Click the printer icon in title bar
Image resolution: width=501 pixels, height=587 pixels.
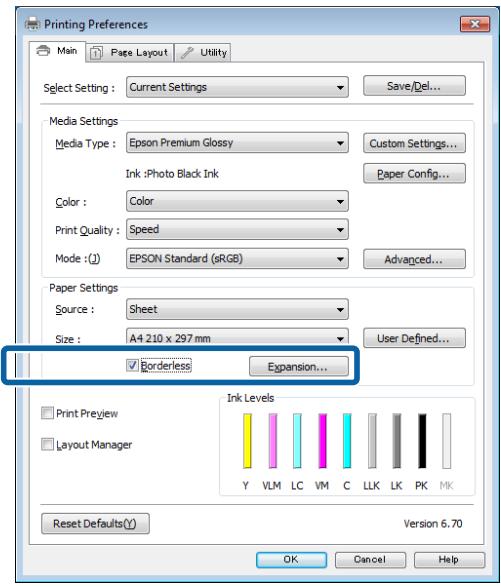tap(32, 24)
